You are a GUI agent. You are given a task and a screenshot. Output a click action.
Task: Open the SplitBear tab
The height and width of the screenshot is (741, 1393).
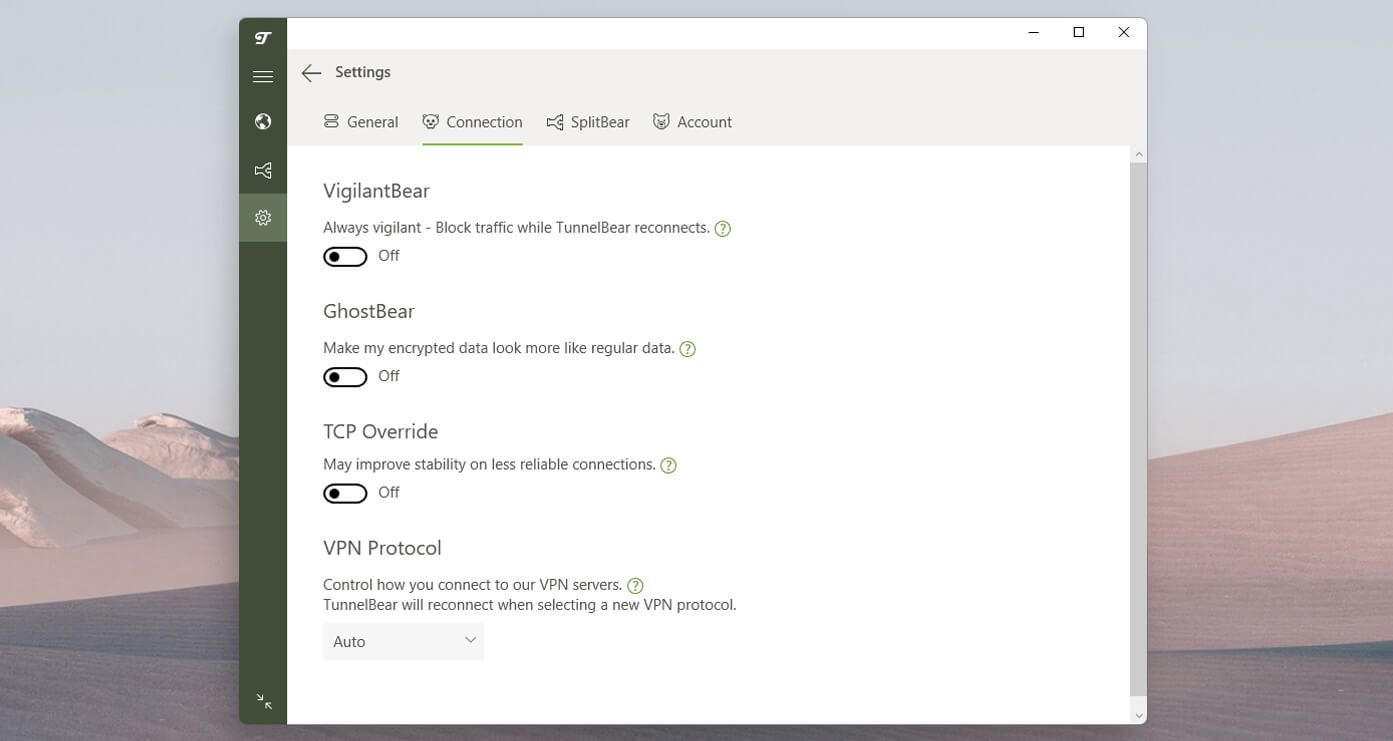pyautogui.click(x=588, y=122)
